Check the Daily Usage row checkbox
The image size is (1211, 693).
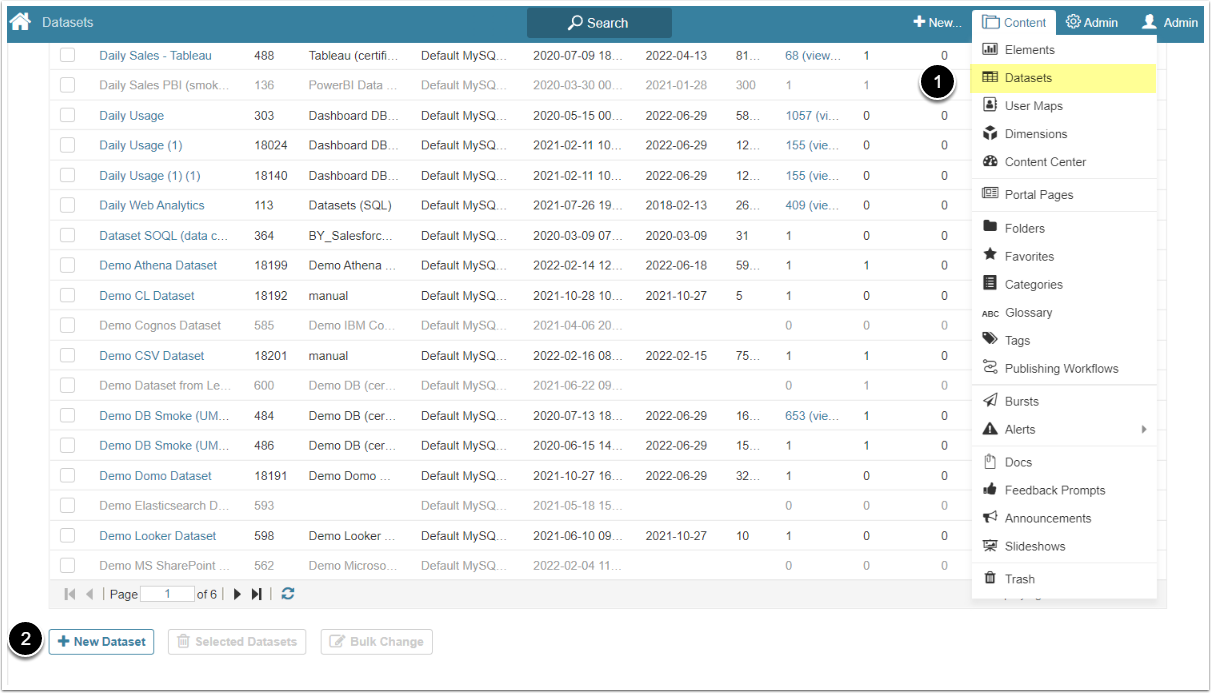click(67, 116)
